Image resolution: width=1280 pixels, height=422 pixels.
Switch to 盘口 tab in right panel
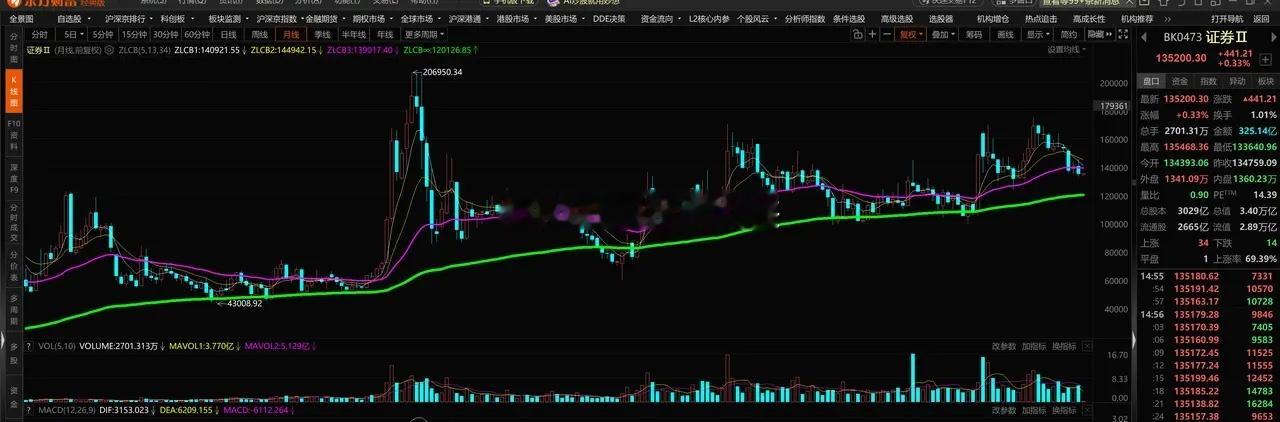tap(1151, 81)
